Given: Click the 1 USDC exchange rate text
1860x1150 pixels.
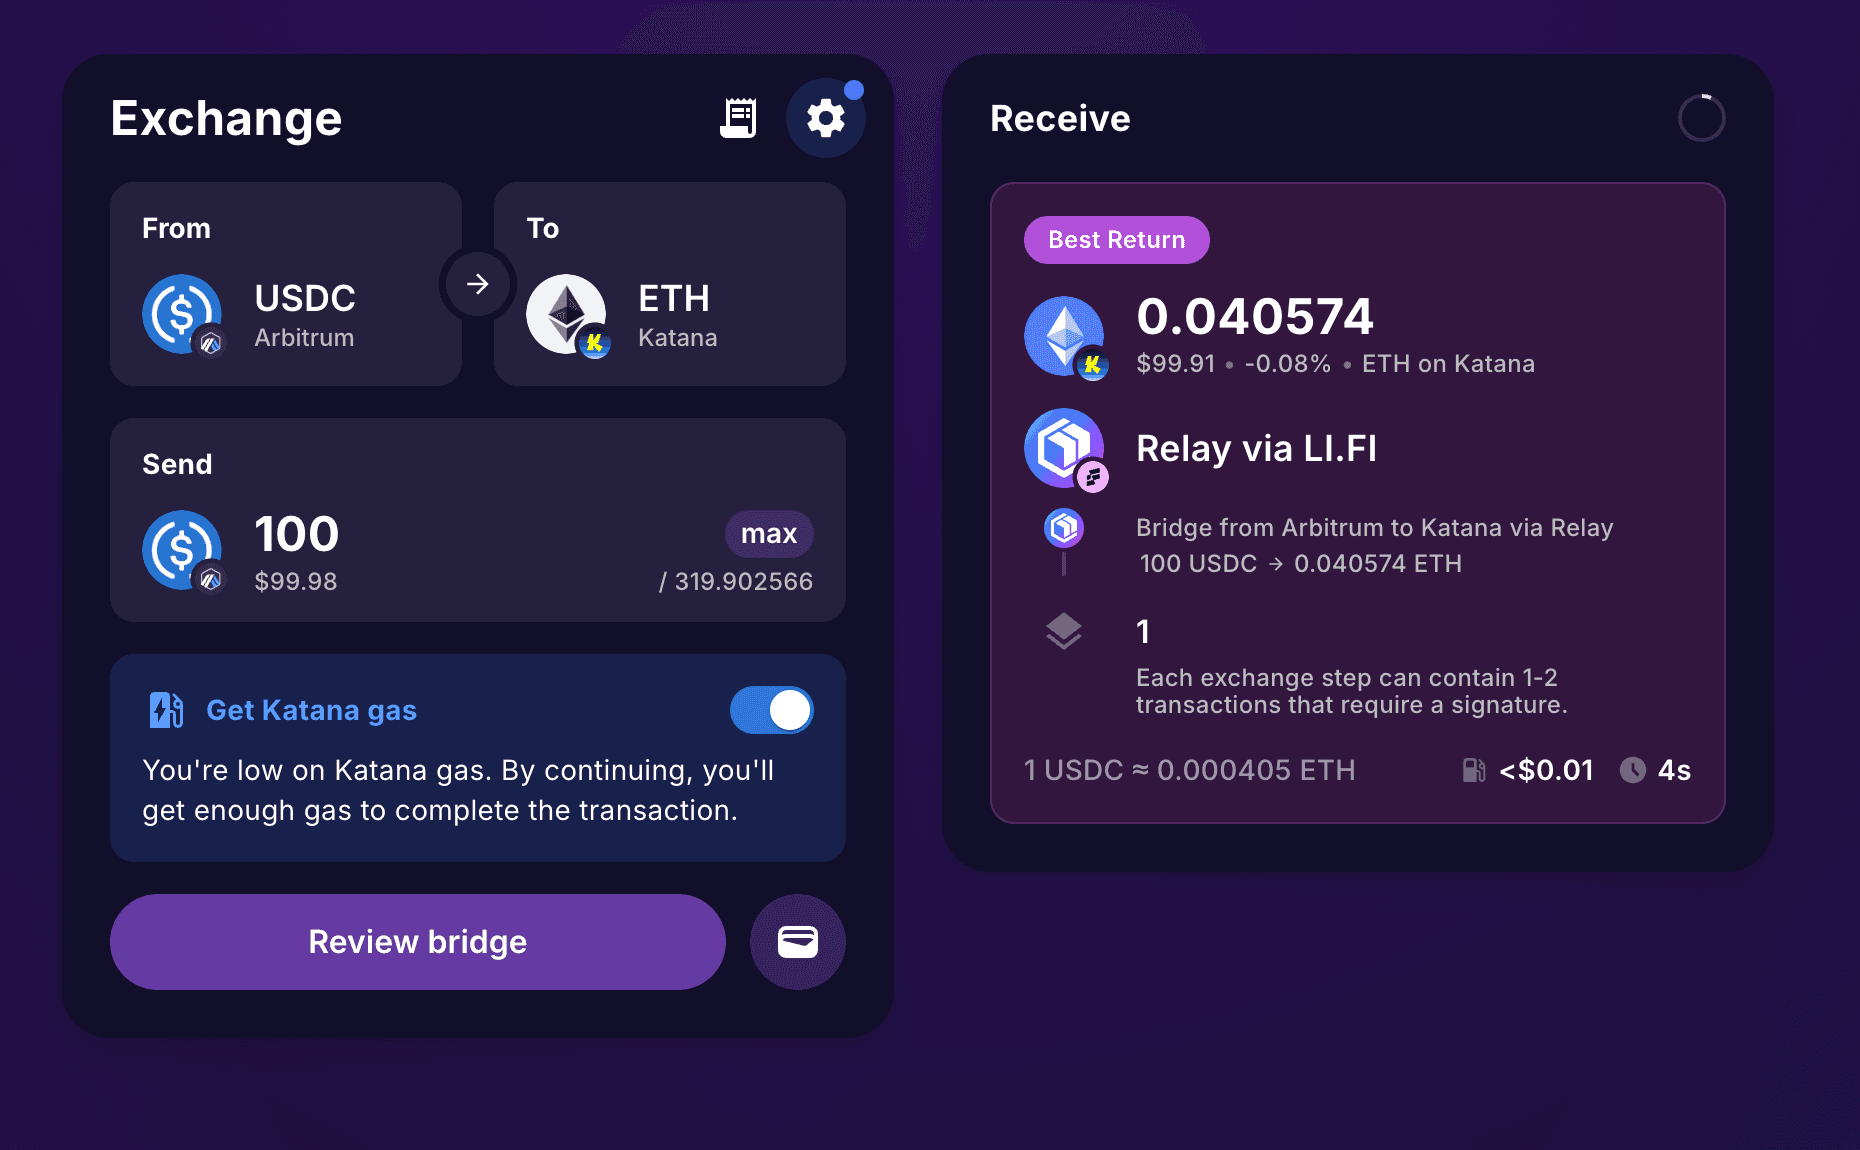Looking at the screenshot, I should (x=1190, y=770).
